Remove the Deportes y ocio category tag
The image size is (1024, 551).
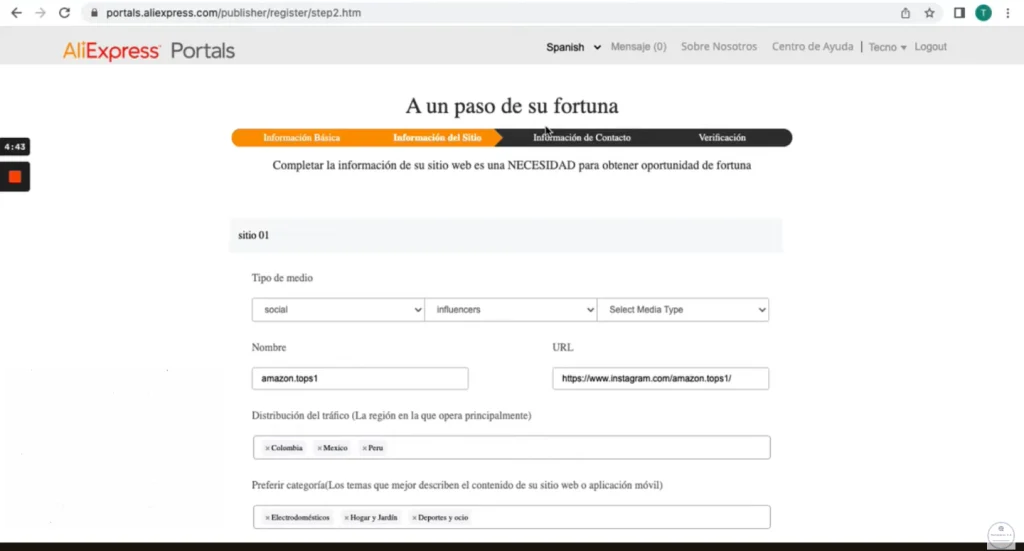coord(414,518)
